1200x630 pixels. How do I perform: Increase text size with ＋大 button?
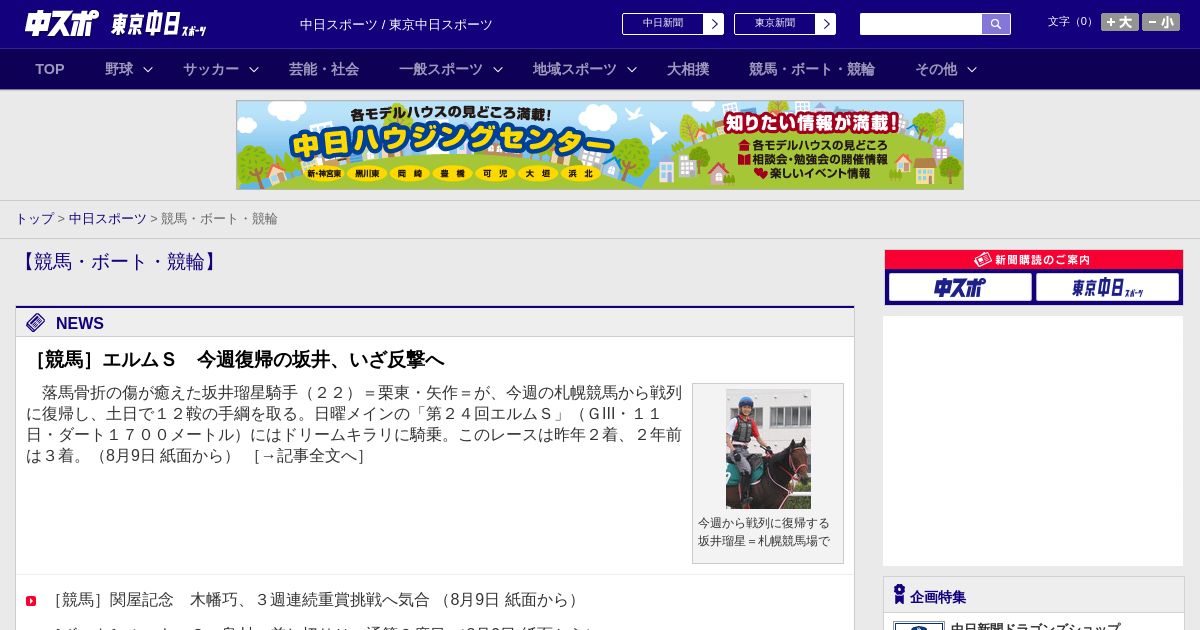click(1119, 22)
